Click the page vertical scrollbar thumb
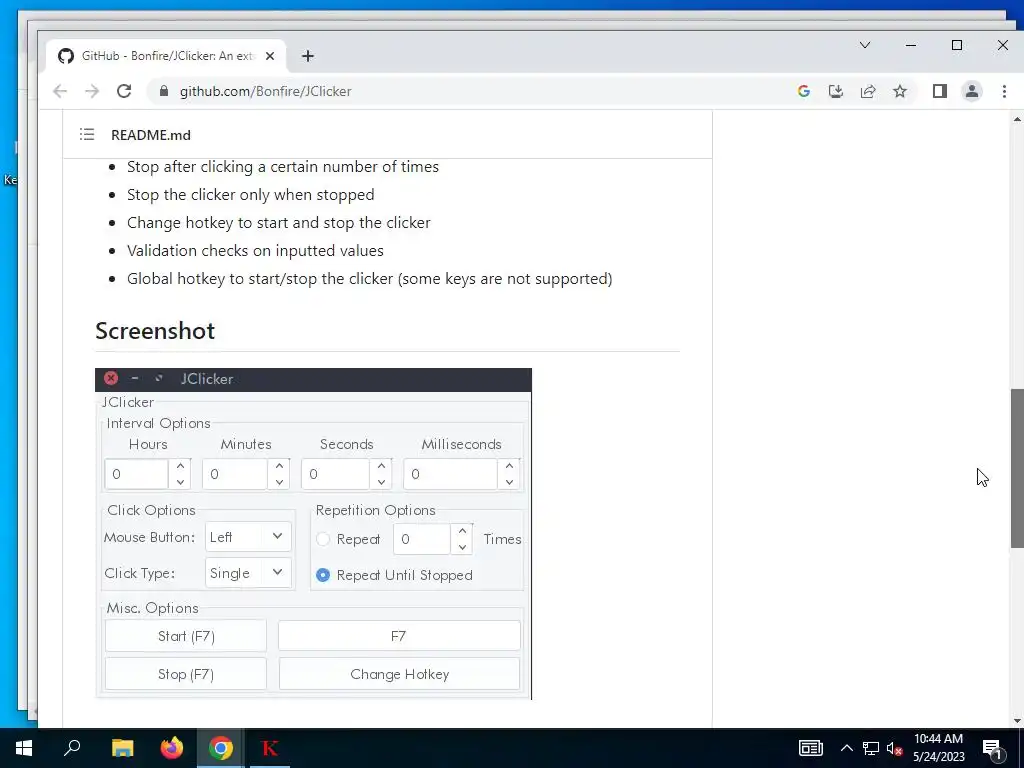The height and width of the screenshot is (768, 1024). (x=1017, y=468)
